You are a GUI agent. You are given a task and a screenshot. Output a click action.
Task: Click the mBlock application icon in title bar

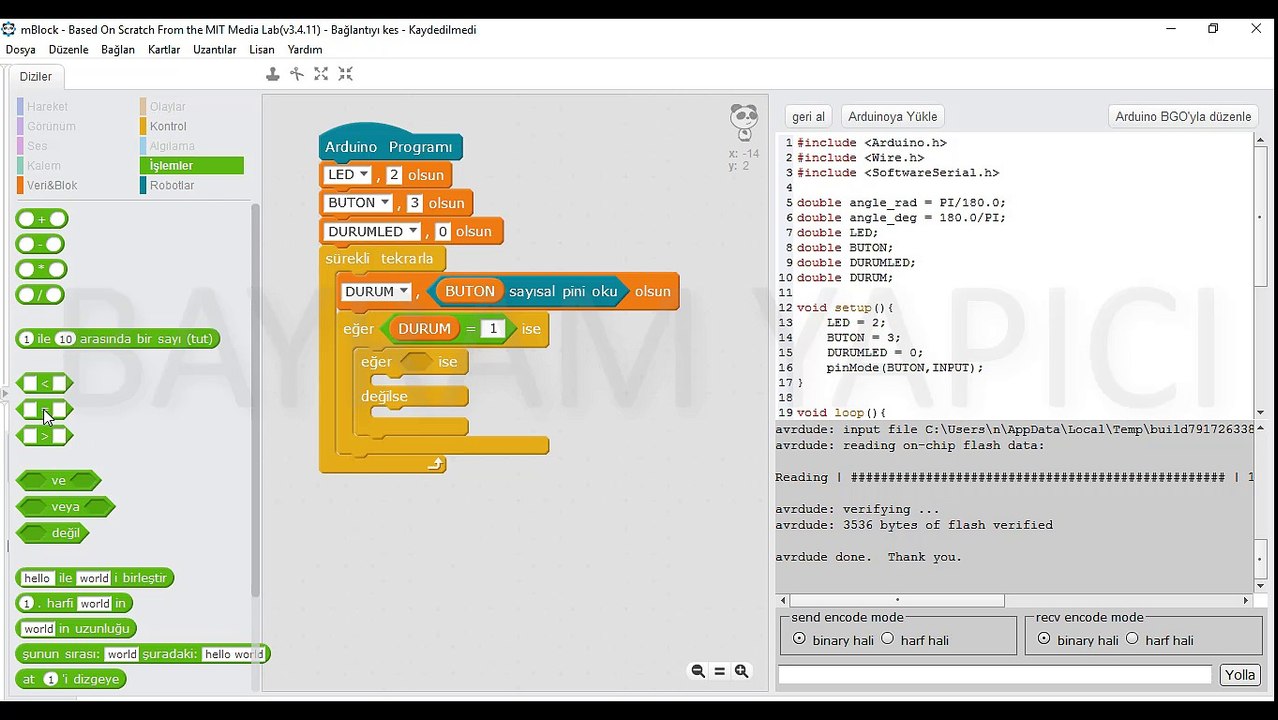[9, 29]
